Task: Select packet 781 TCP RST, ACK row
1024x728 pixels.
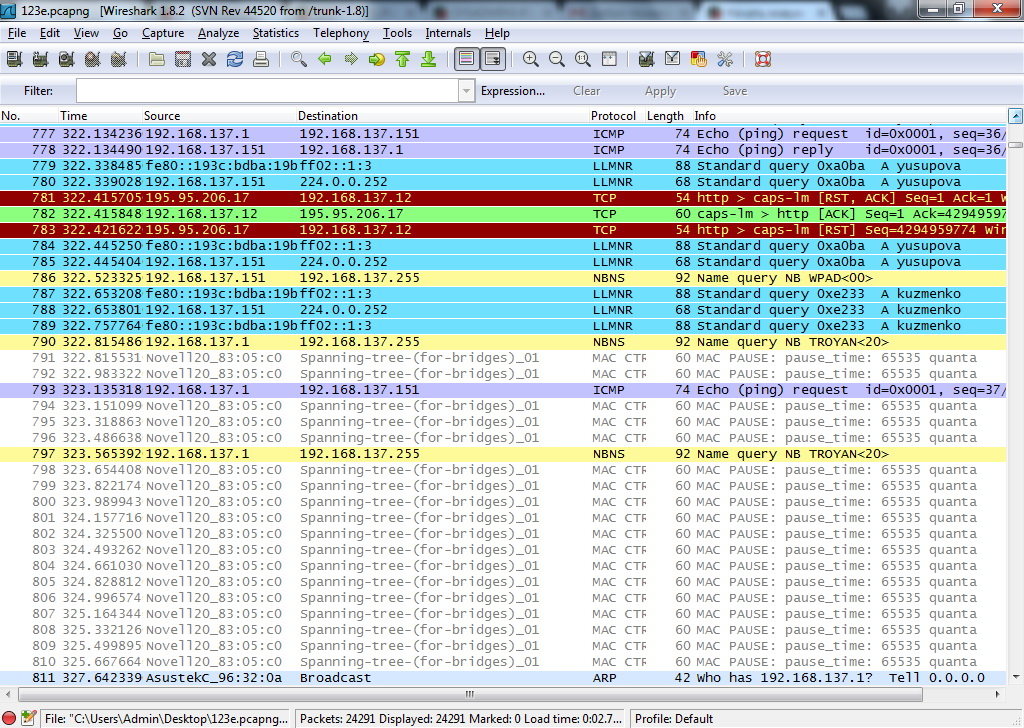Action: [503, 198]
